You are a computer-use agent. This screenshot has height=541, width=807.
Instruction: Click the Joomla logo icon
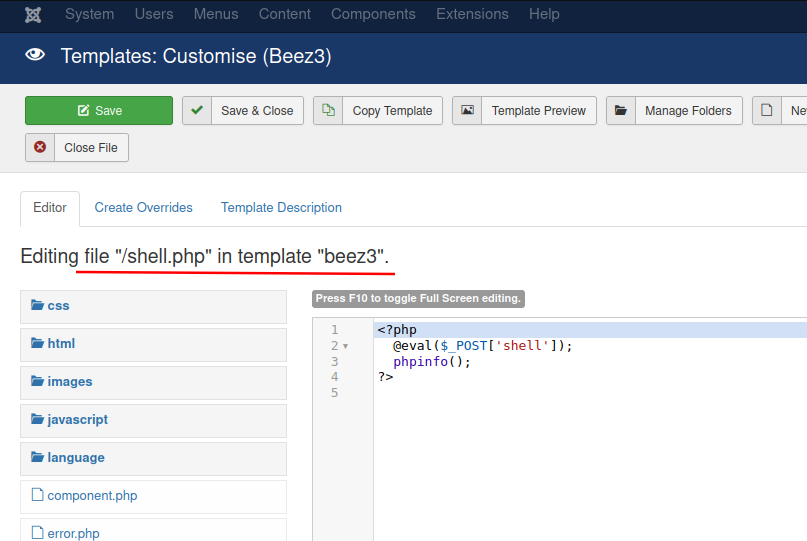click(x=33, y=14)
